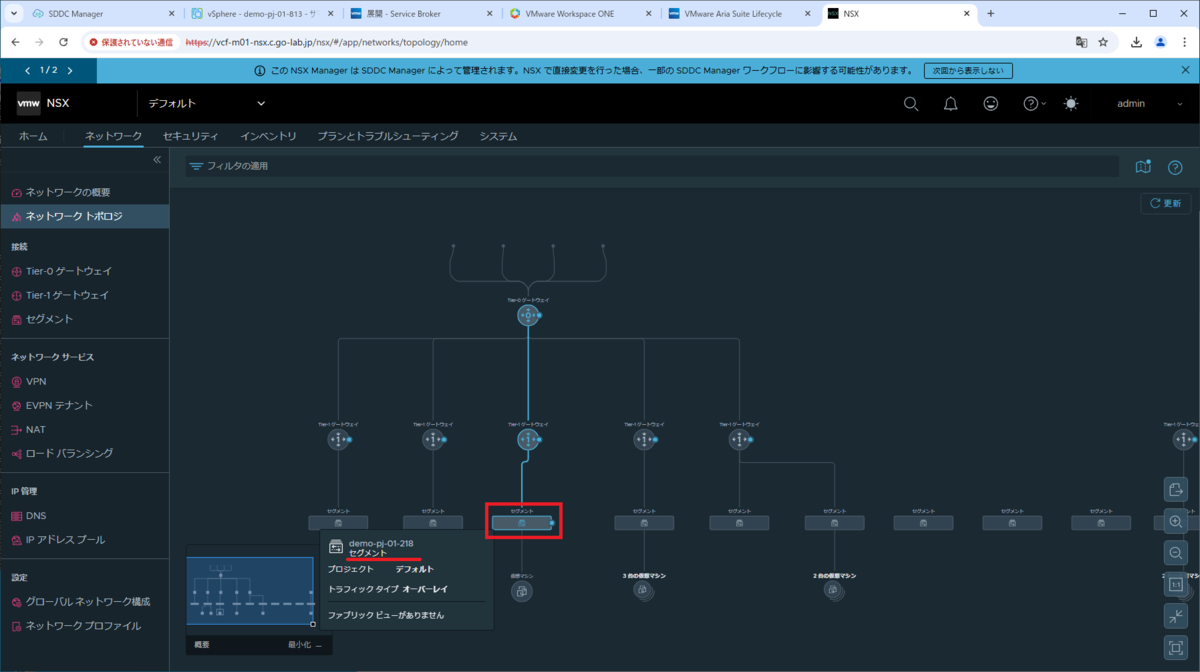Click the 更新 refresh button
This screenshot has height=672, width=1200.
pyautogui.click(x=1166, y=203)
